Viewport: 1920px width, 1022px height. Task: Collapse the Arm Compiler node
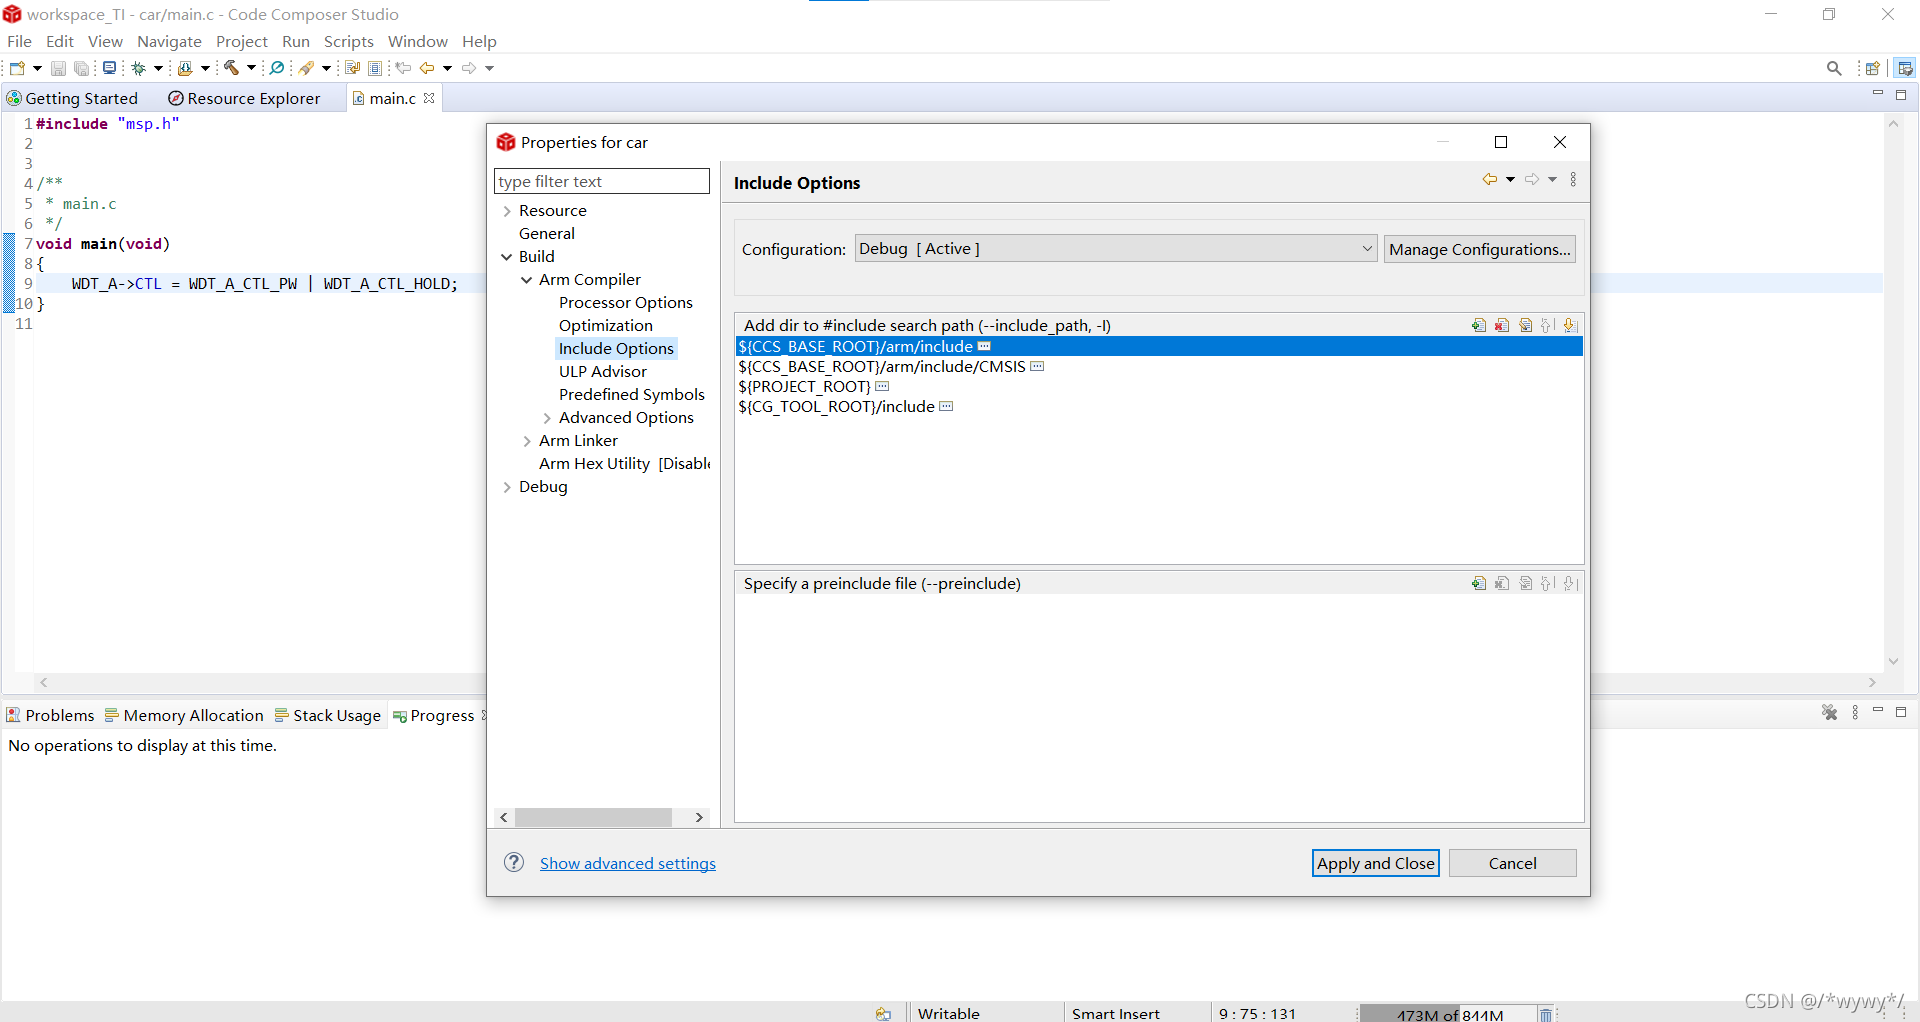pos(527,280)
